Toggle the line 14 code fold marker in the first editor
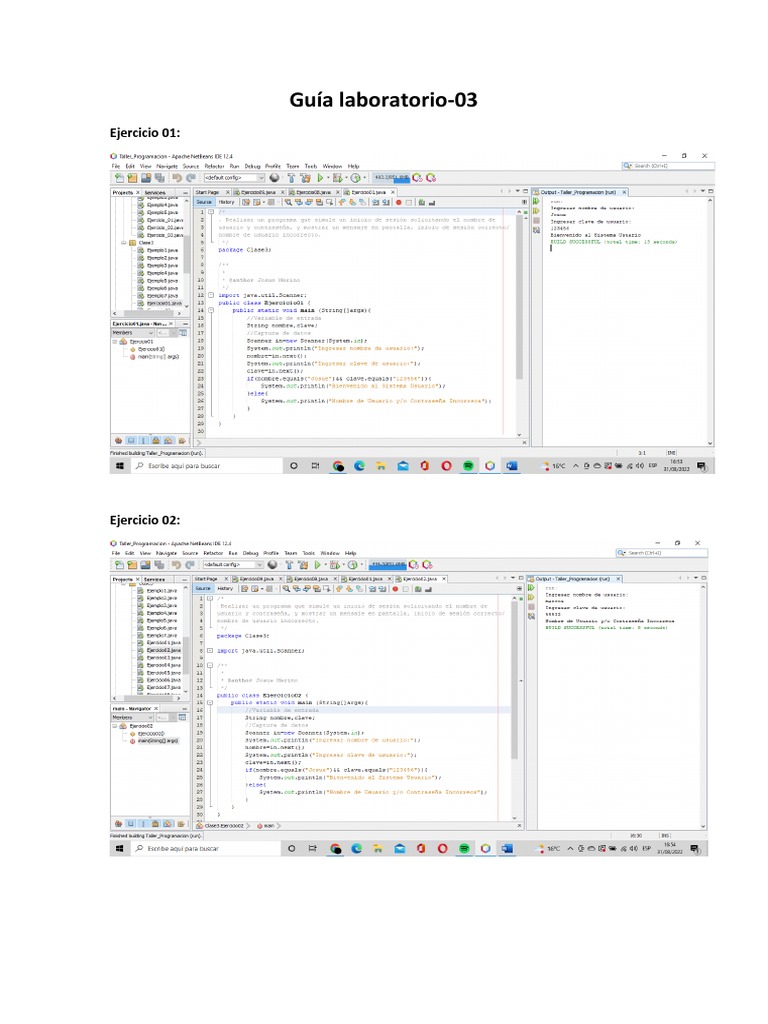 pyautogui.click(x=211, y=310)
